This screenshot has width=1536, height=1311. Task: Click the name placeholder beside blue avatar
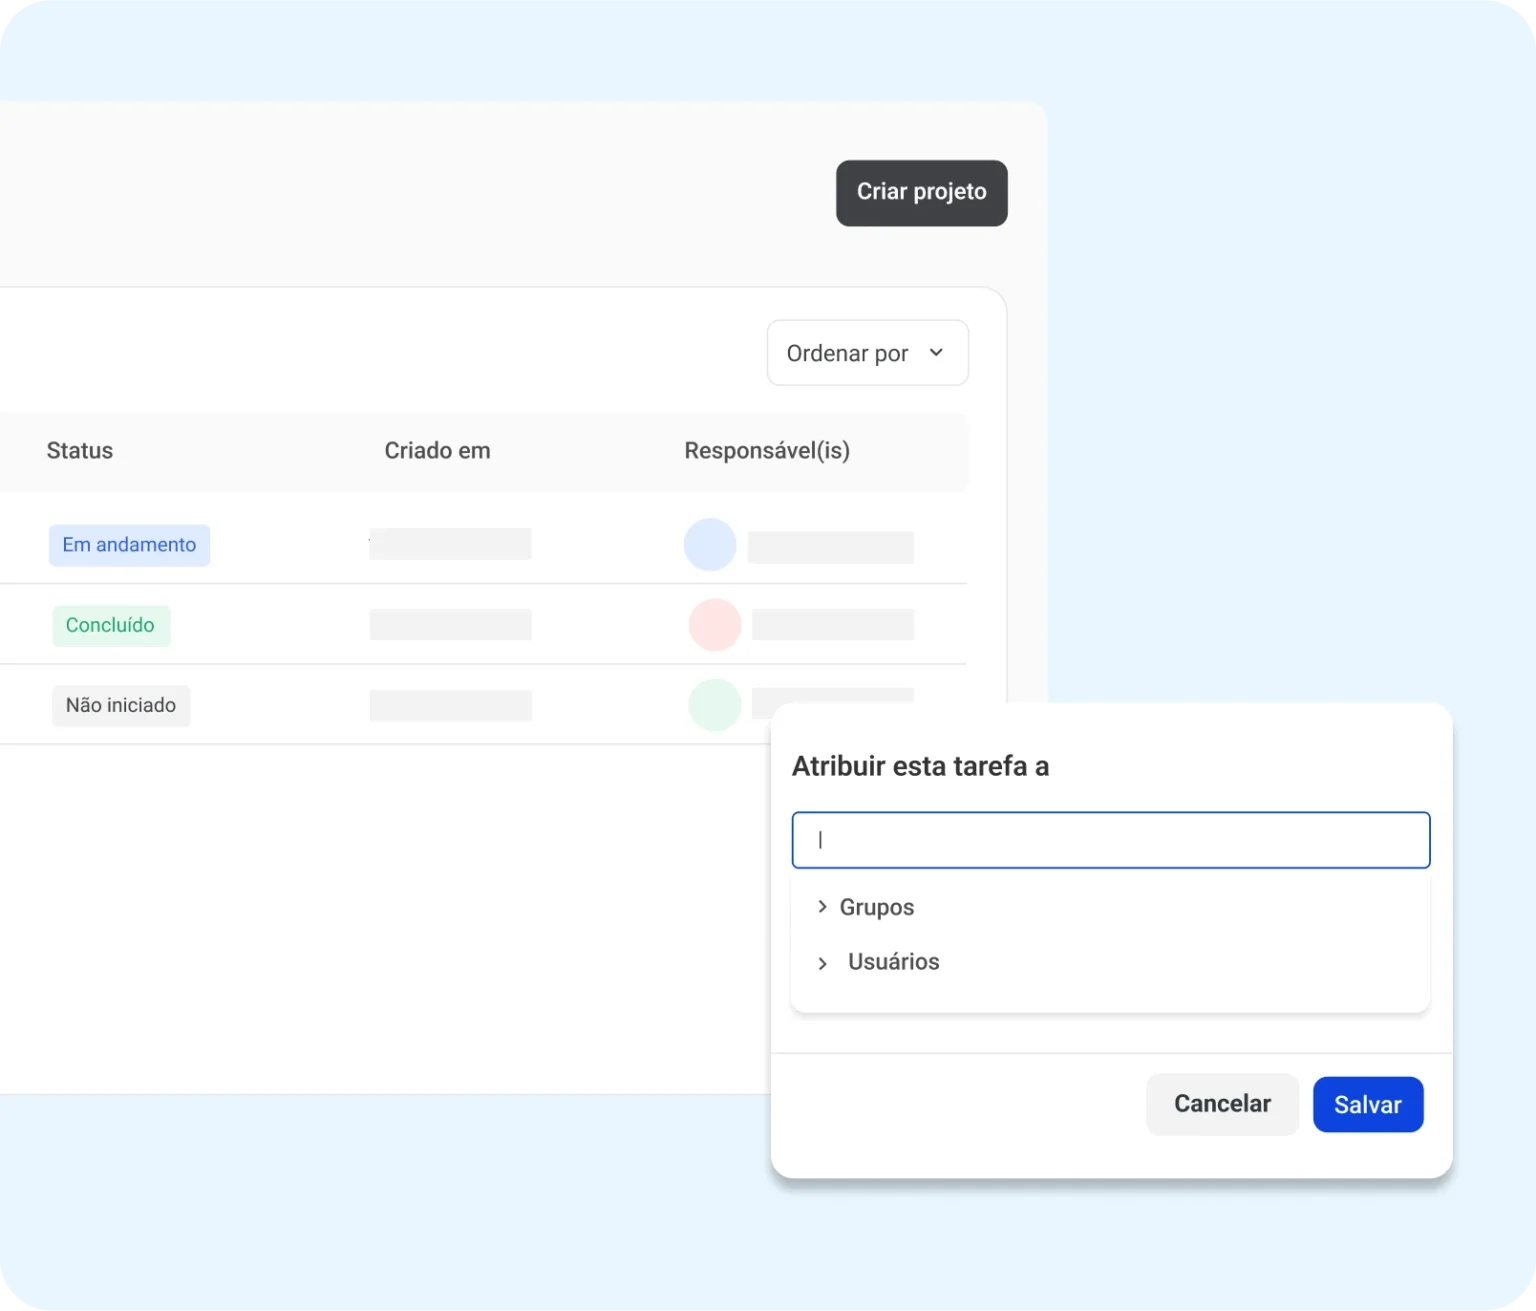pyautogui.click(x=830, y=547)
